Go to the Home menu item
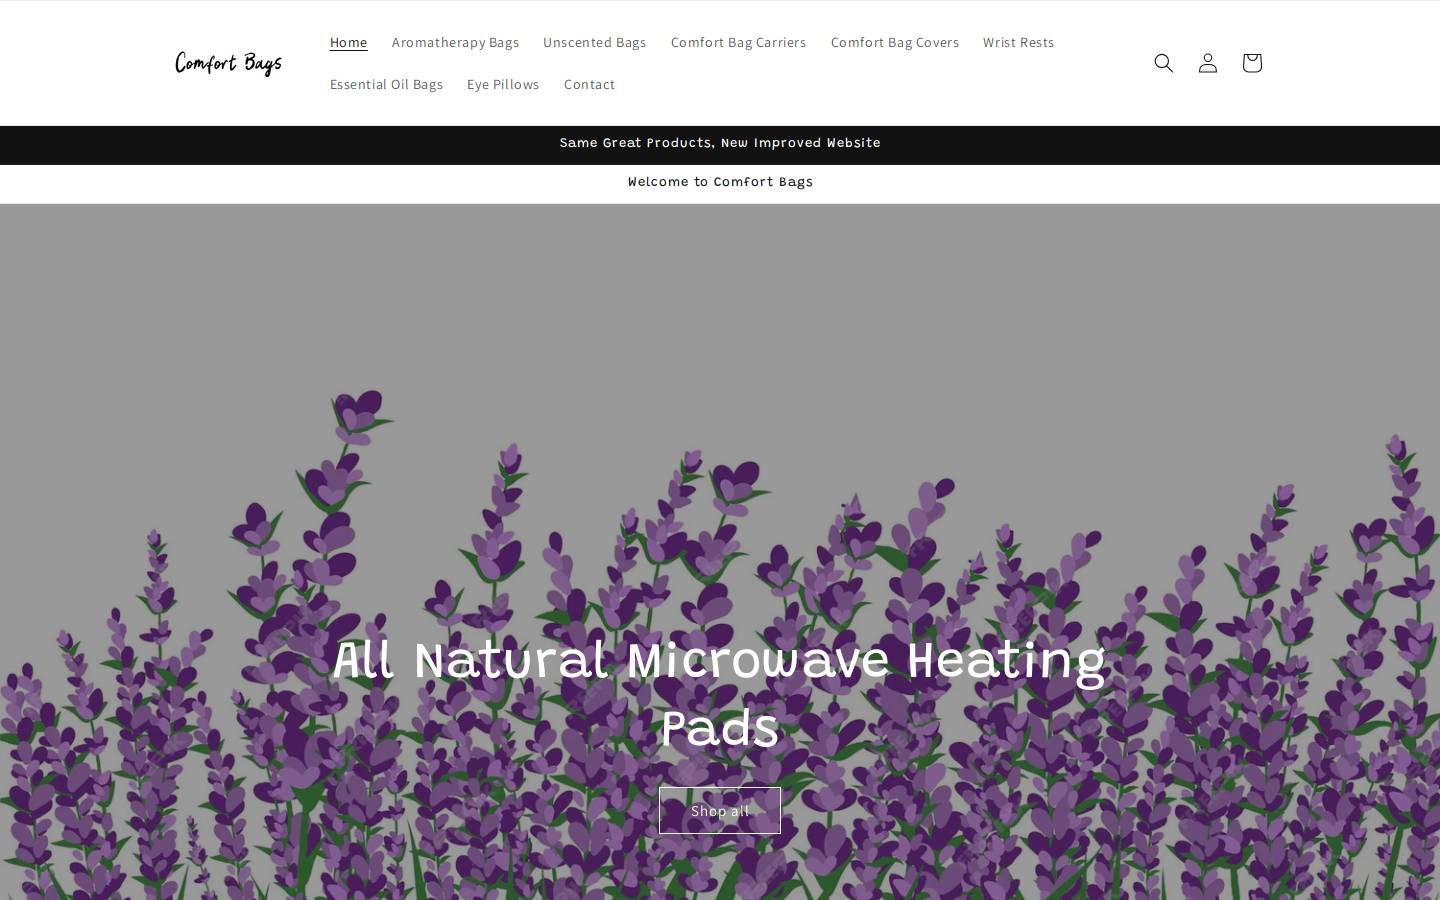 pos(349,42)
